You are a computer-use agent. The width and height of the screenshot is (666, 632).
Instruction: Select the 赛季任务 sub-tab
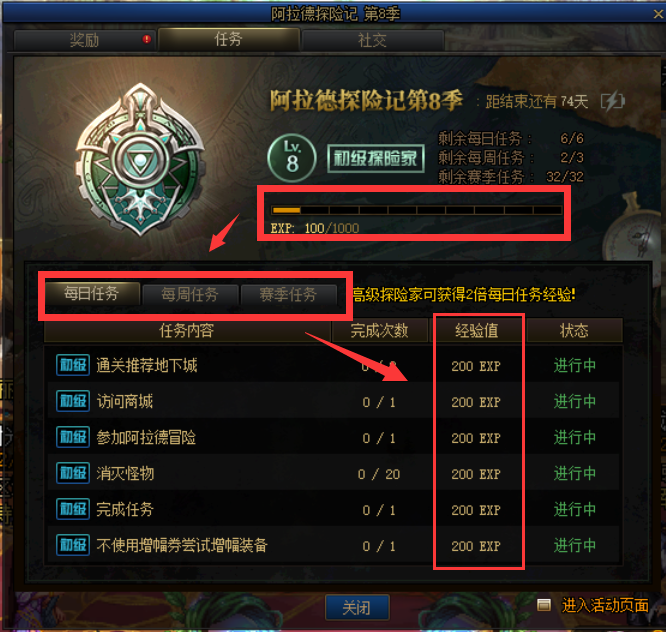[x=288, y=294]
